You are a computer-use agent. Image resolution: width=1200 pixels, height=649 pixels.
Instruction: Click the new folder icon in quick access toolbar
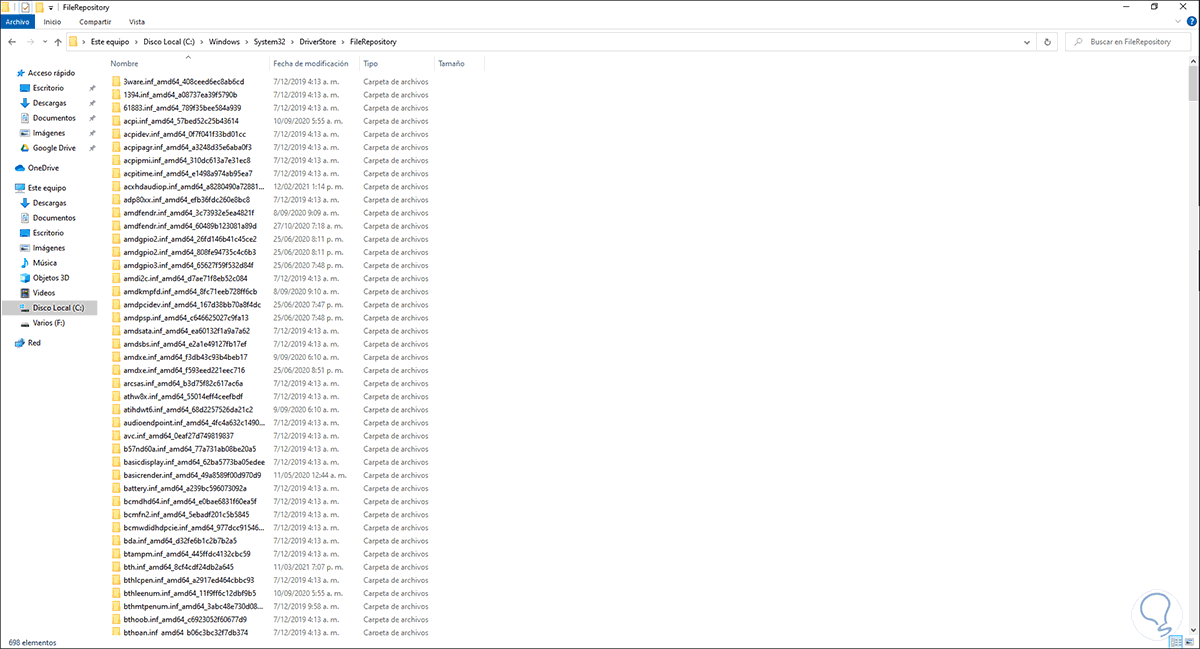pos(40,6)
